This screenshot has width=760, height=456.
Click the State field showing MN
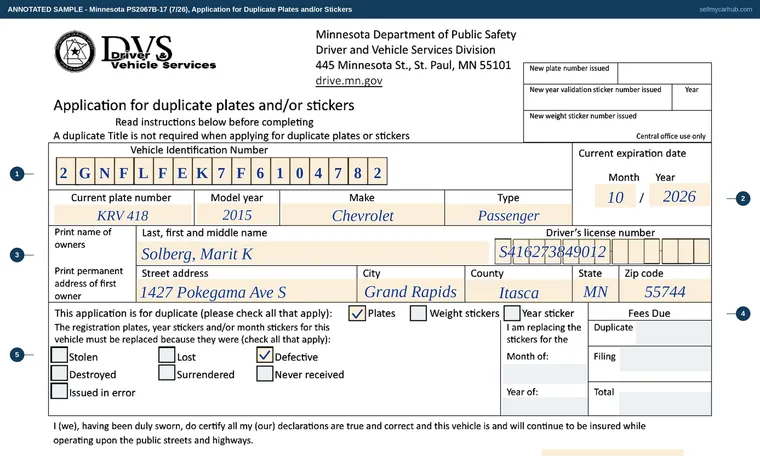595,292
